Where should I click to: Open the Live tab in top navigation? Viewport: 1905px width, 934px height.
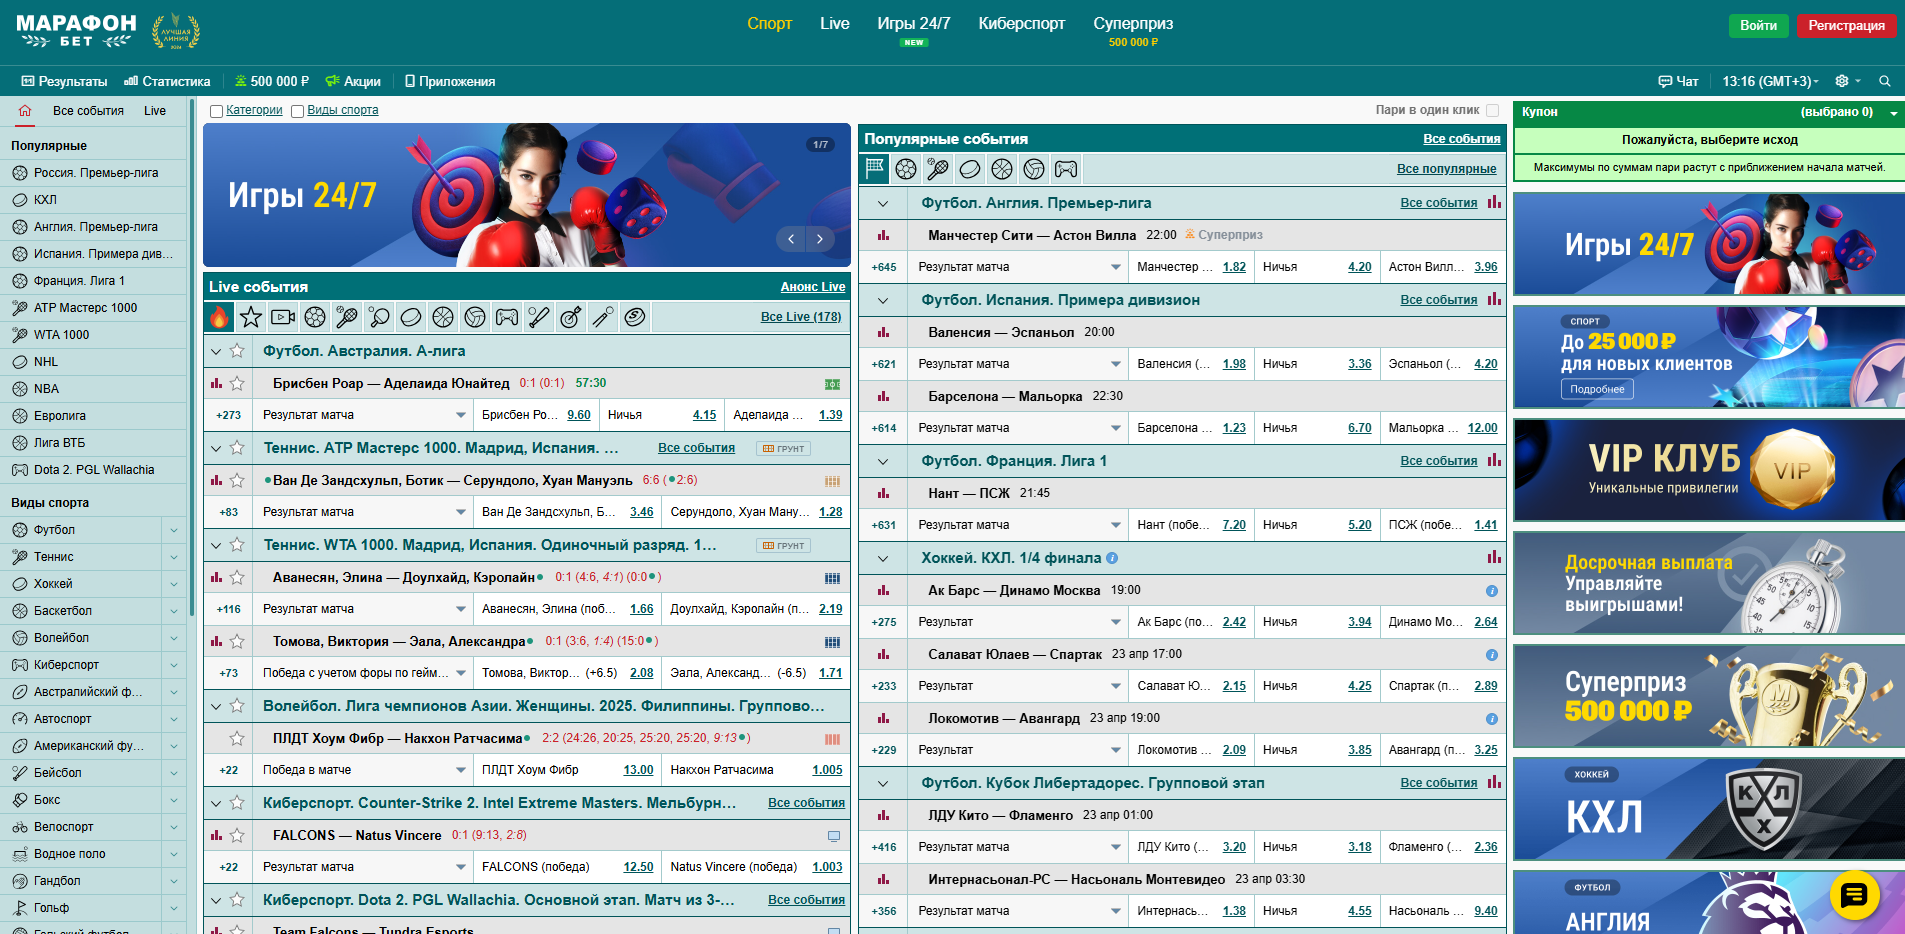click(x=834, y=23)
